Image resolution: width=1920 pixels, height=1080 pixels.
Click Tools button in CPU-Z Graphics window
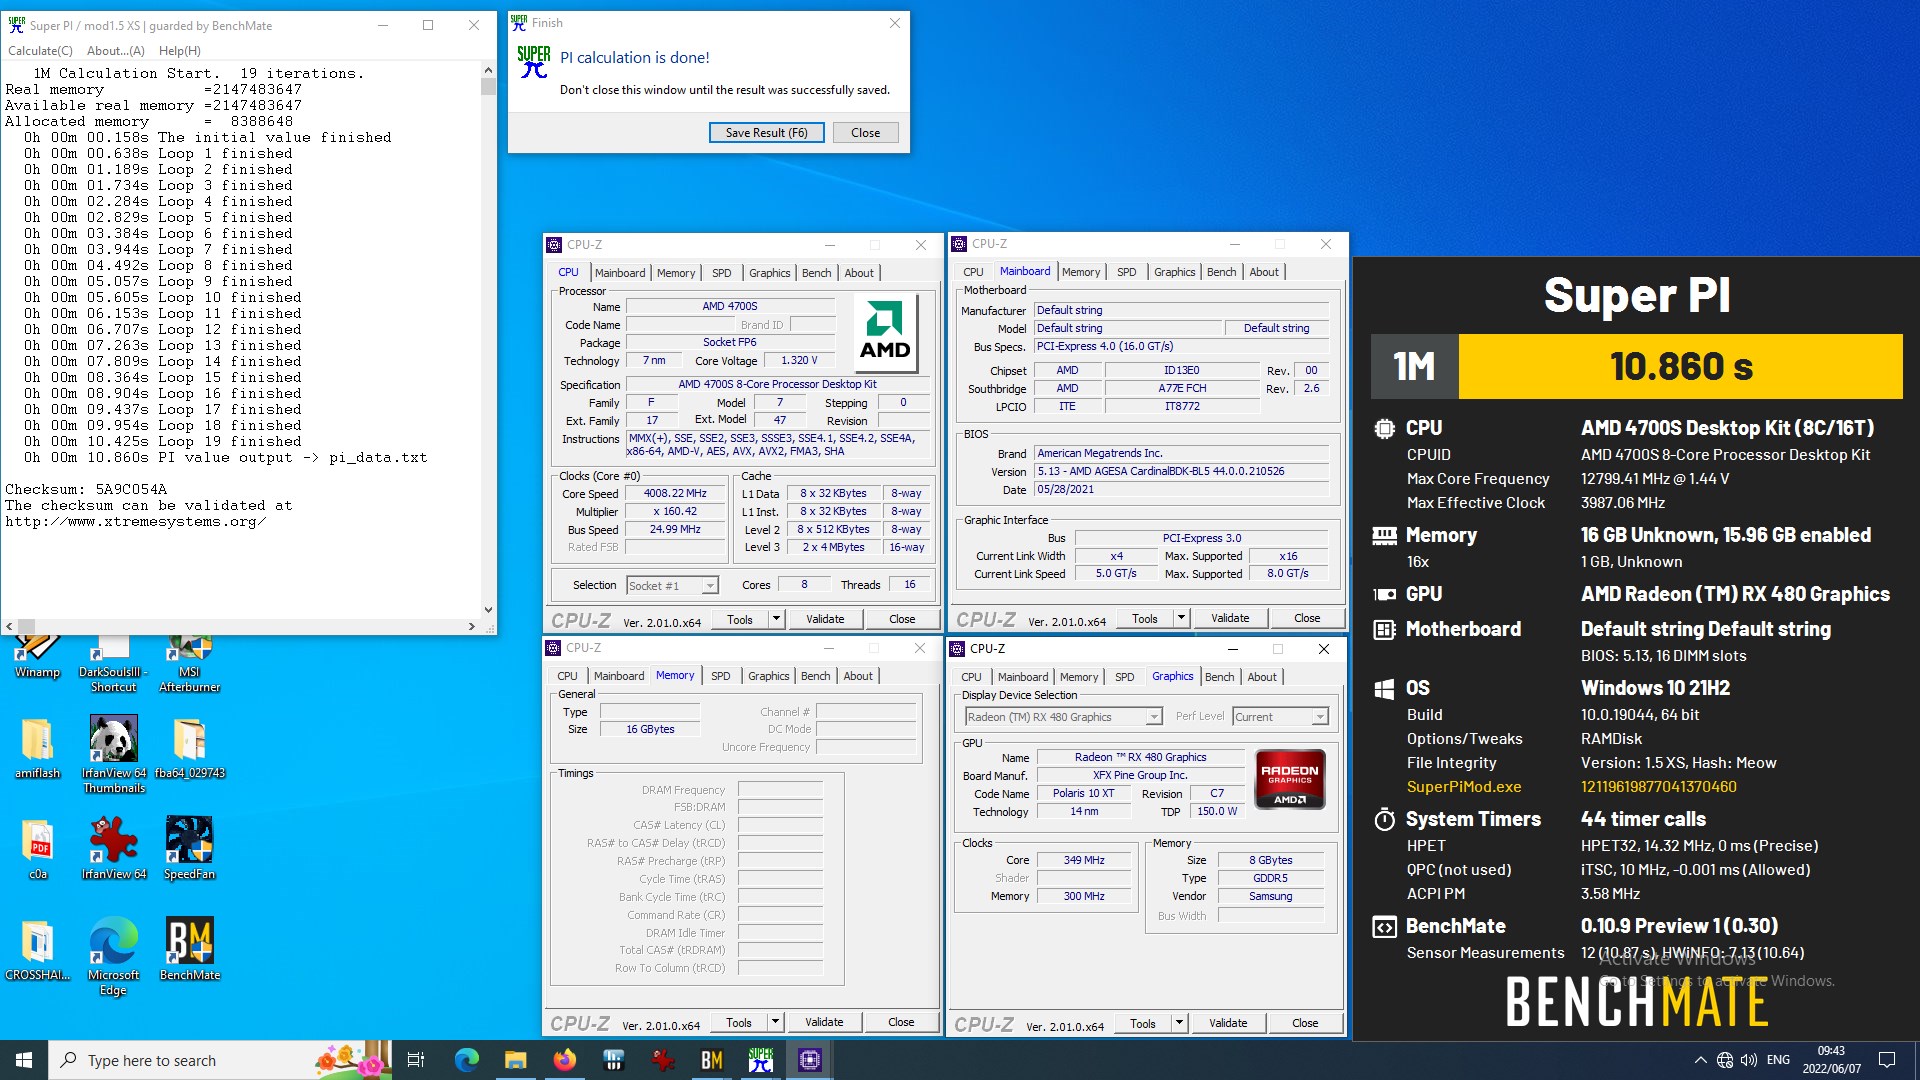pos(1143,1023)
